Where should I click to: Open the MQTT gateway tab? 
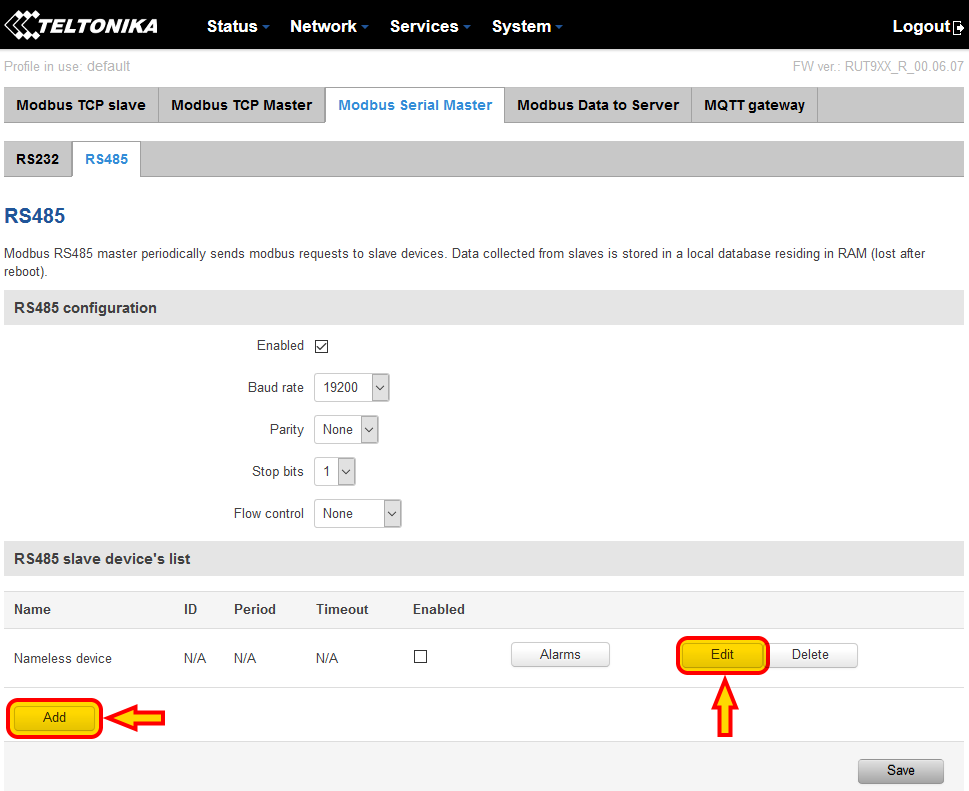click(x=754, y=104)
